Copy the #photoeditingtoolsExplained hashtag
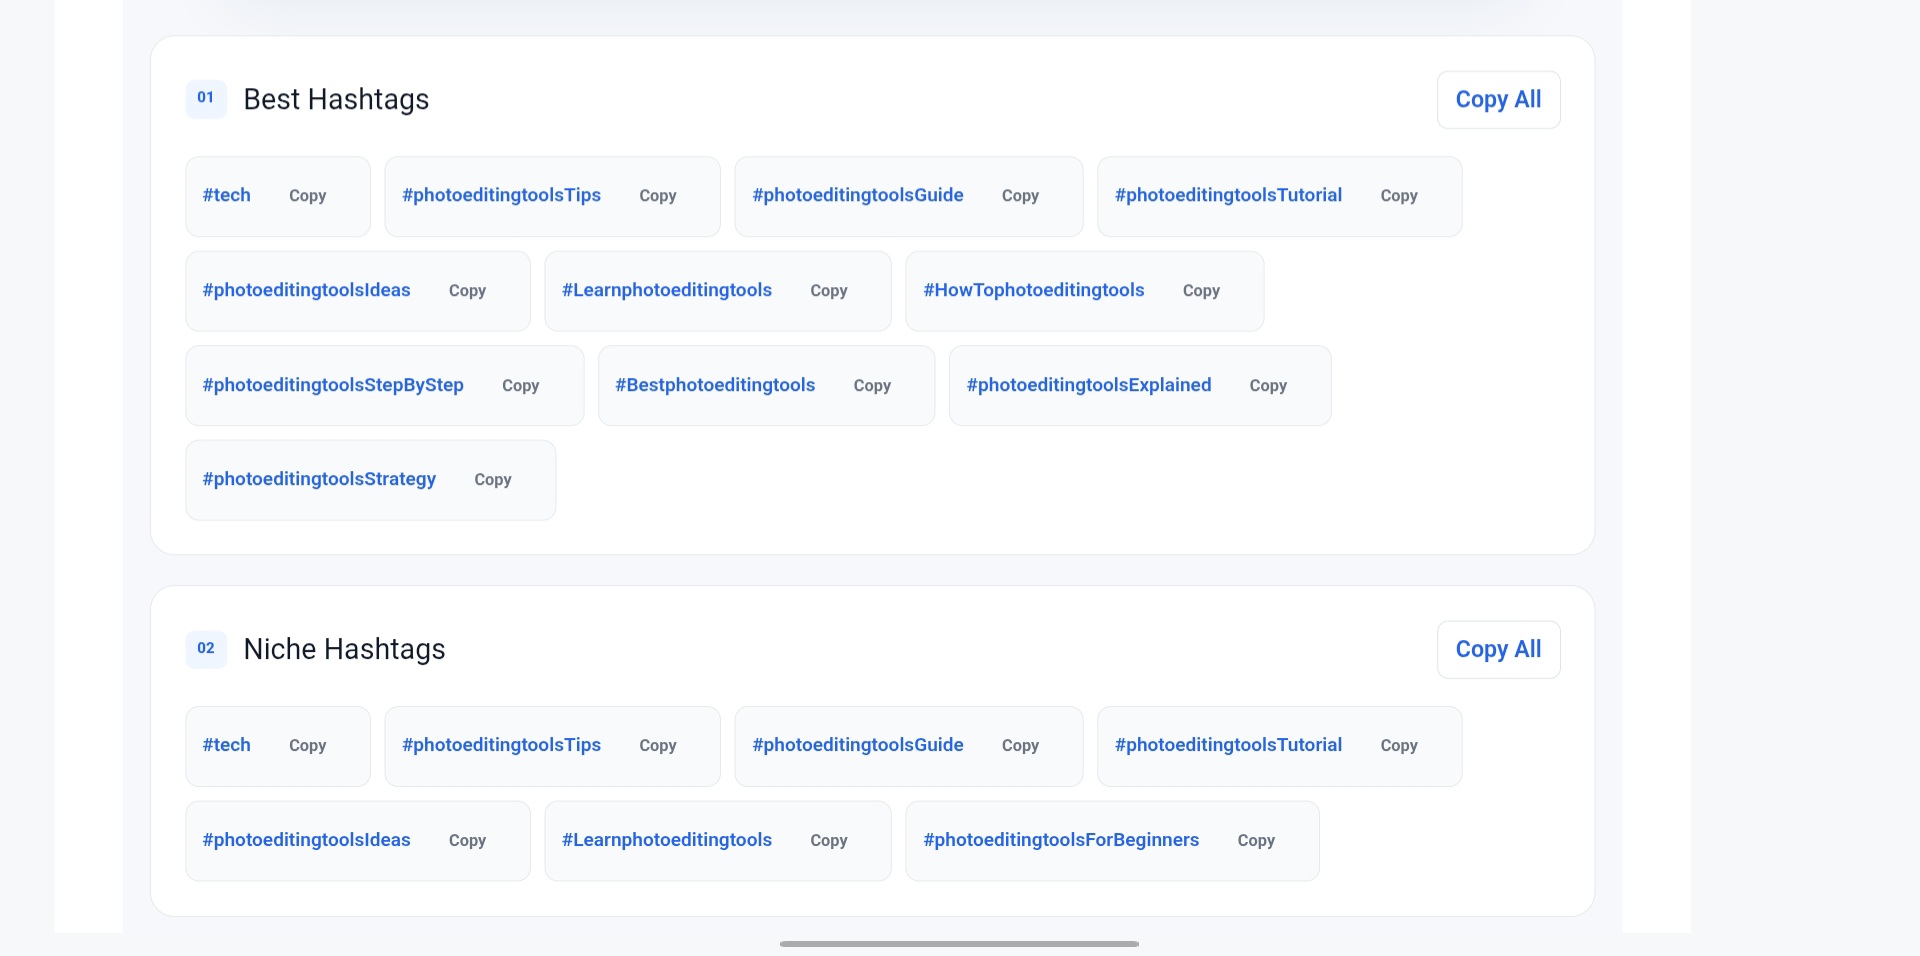This screenshot has width=1920, height=956. point(1268,386)
